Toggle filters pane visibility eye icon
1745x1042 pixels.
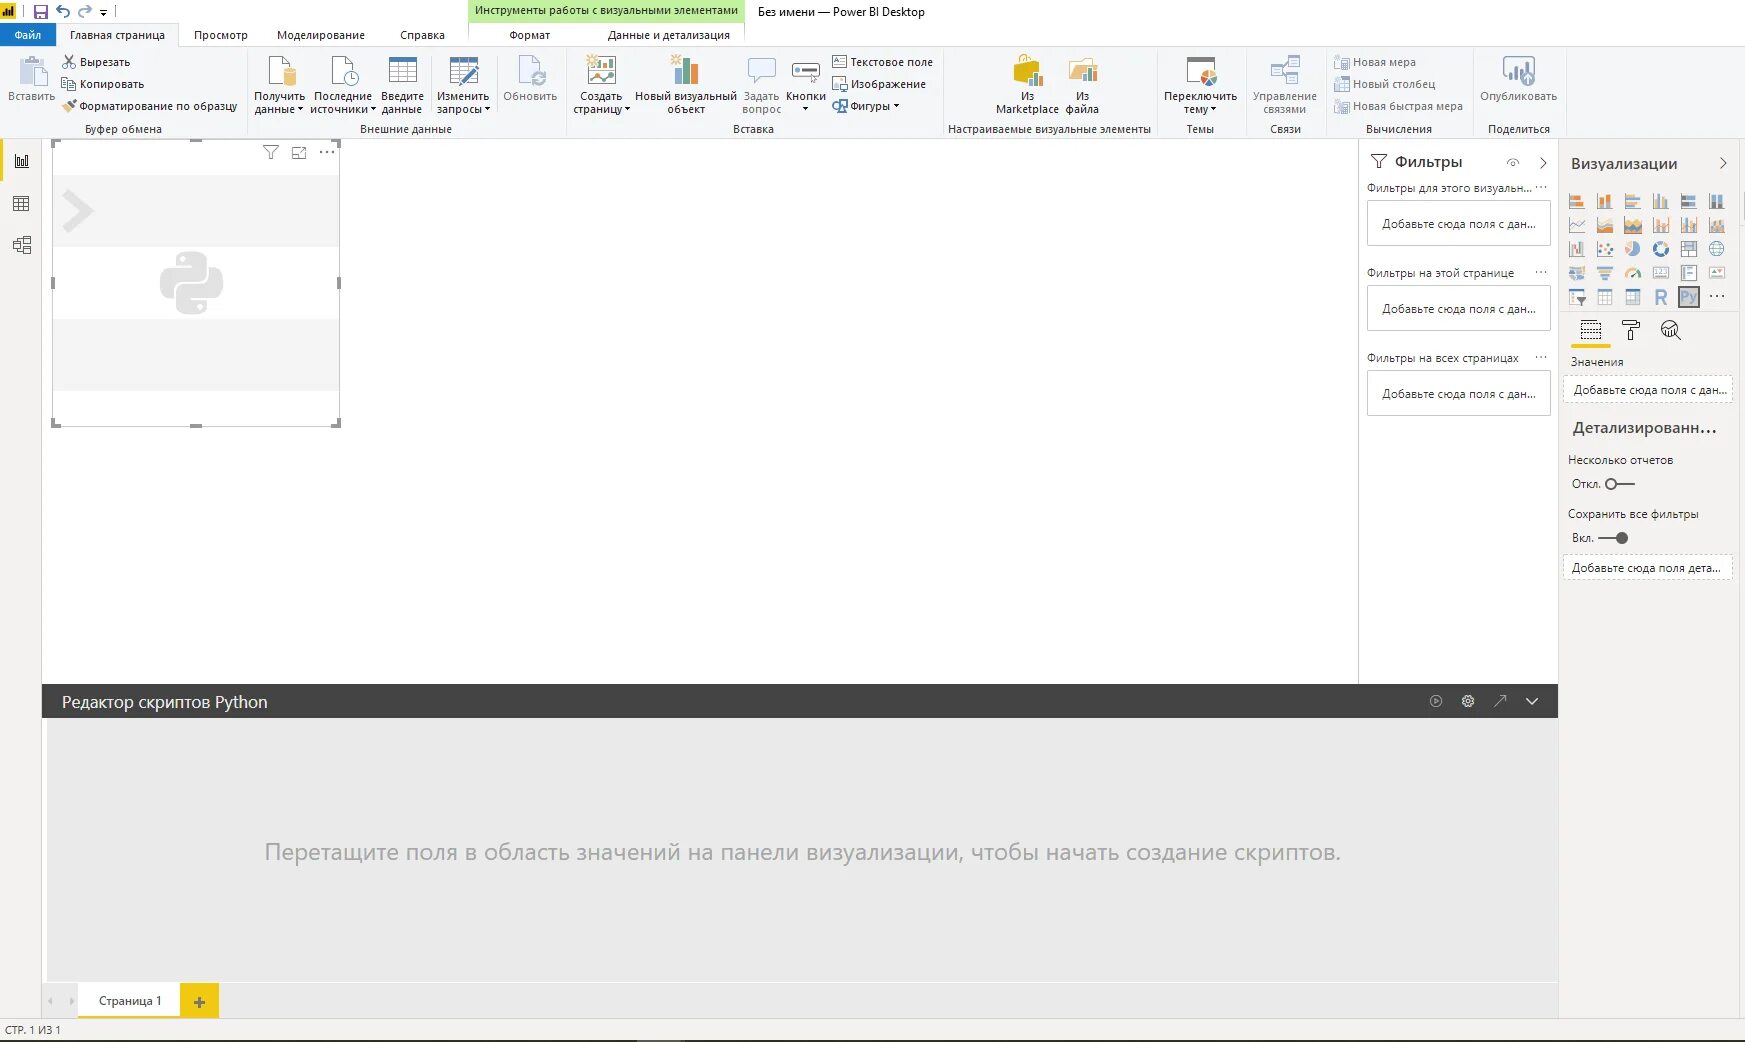pyautogui.click(x=1513, y=162)
